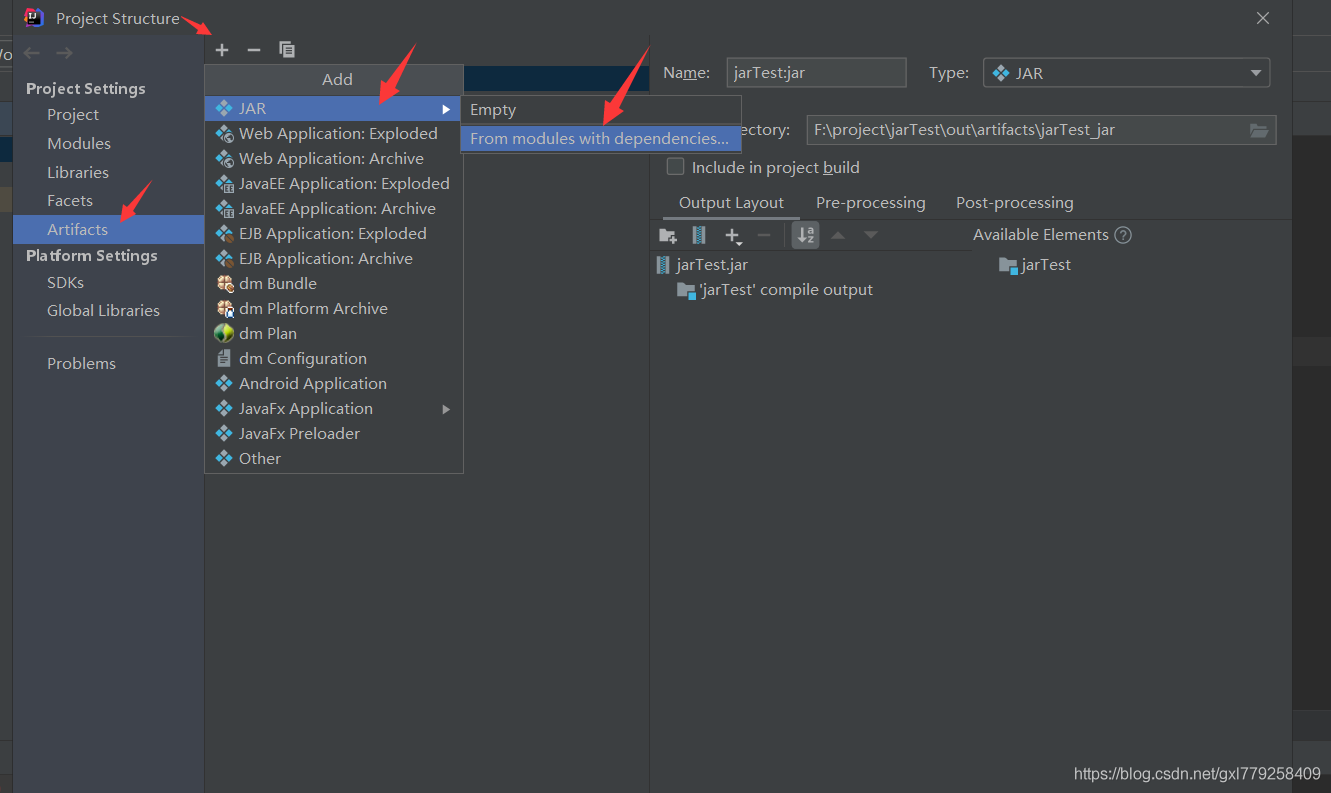
Task: Click the Name field containing jarTest:jar
Action: (816, 73)
